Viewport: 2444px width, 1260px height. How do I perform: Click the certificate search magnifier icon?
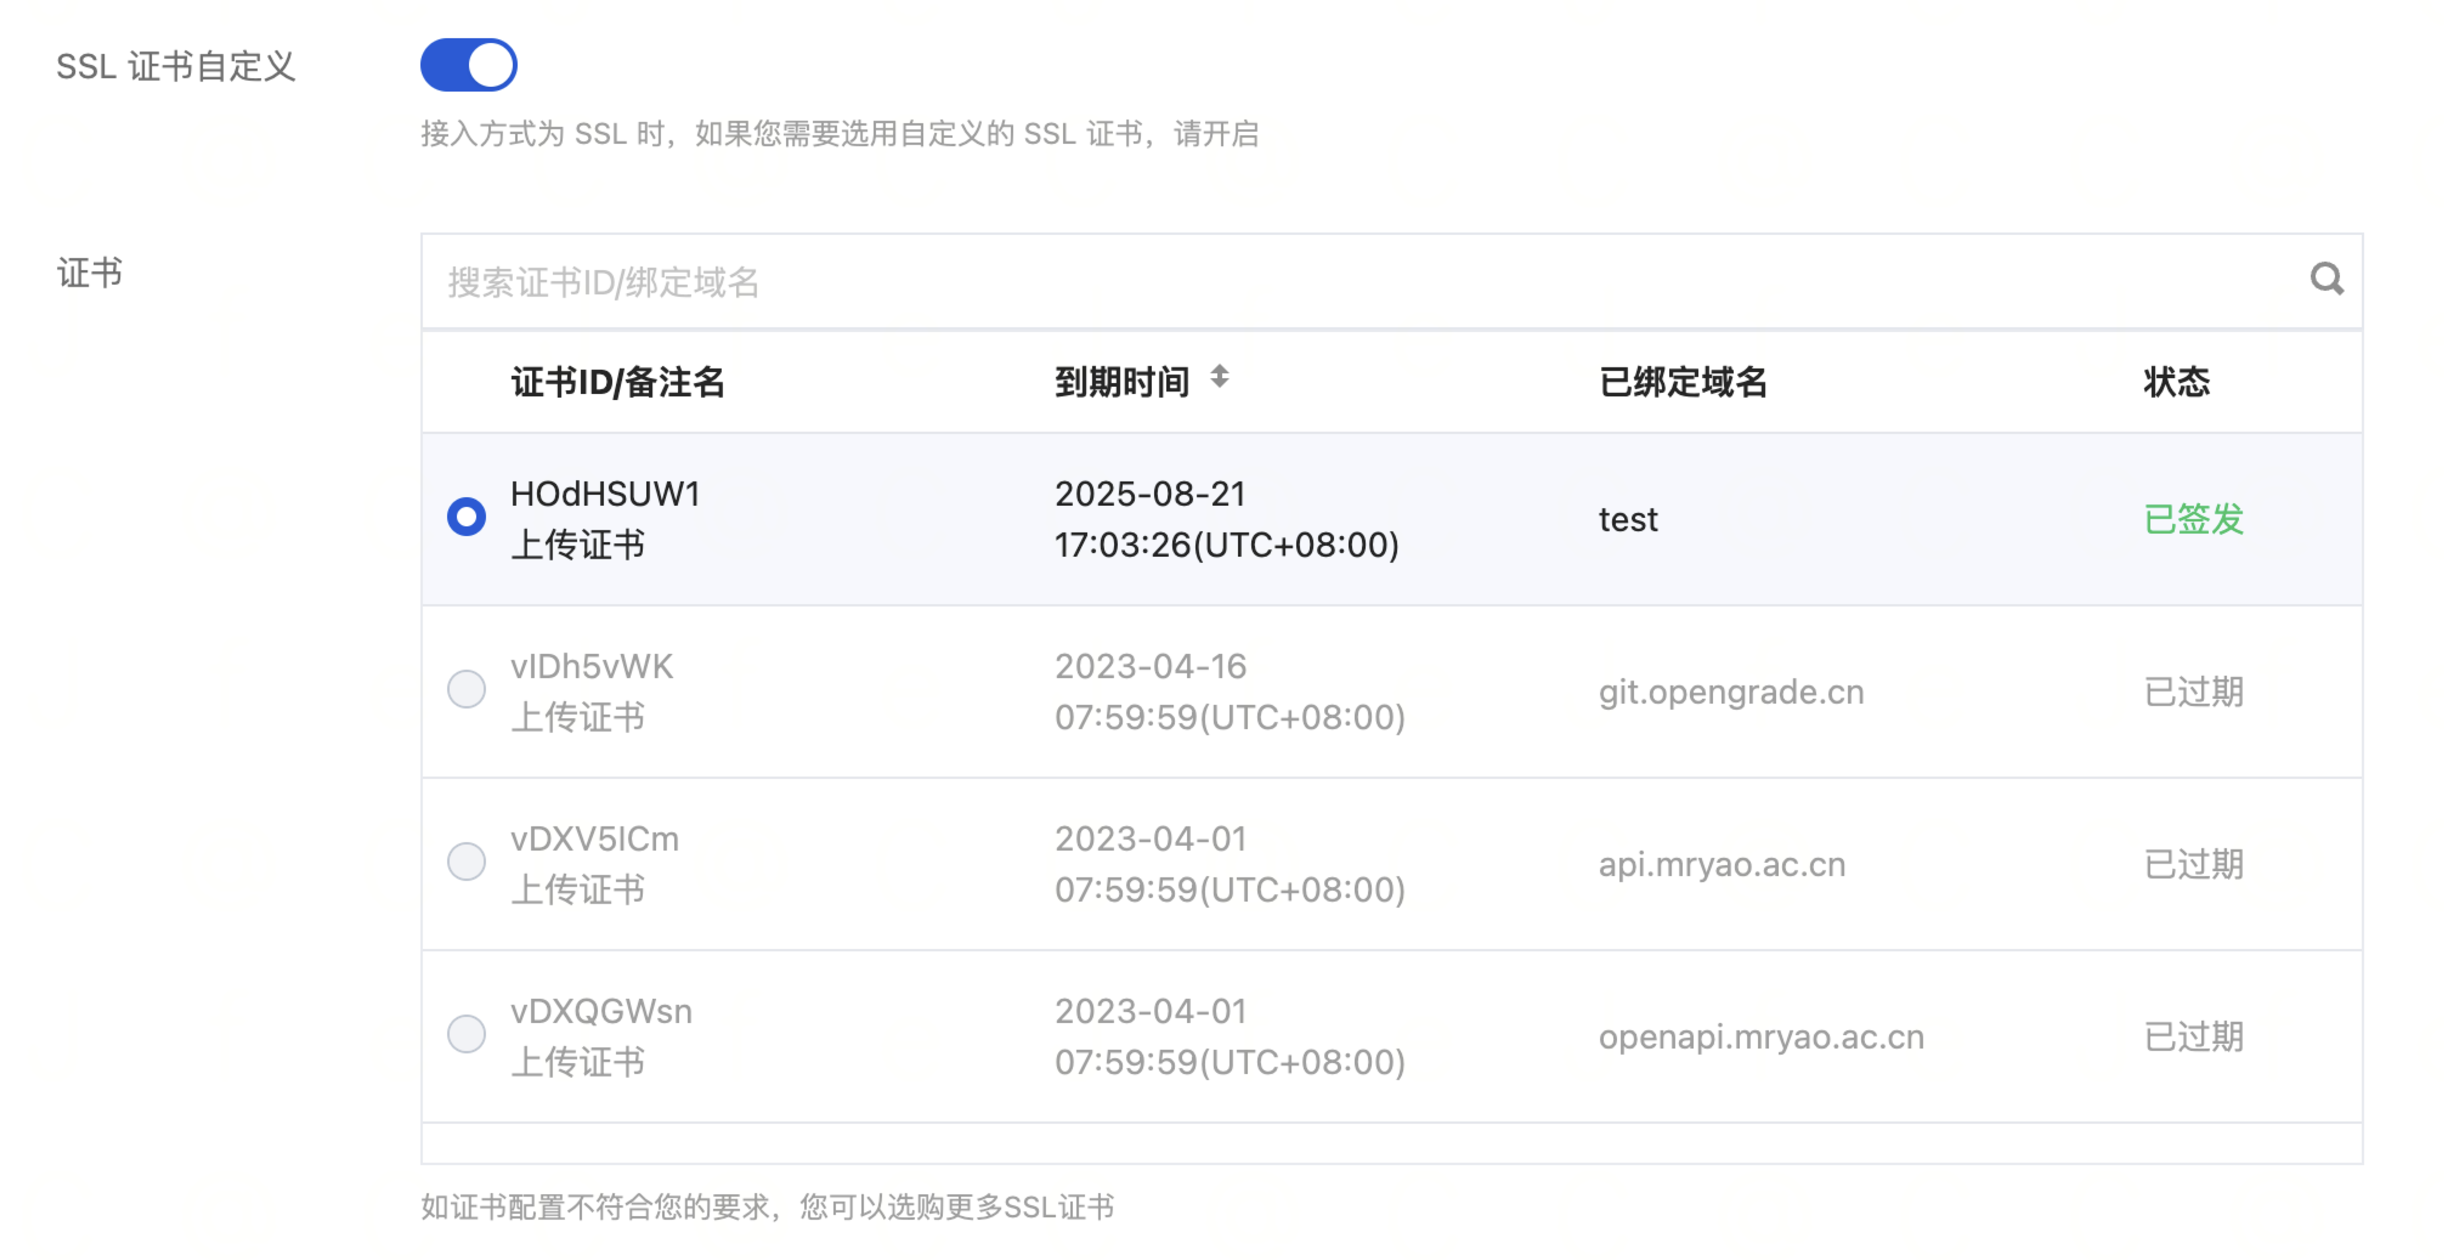point(2325,279)
